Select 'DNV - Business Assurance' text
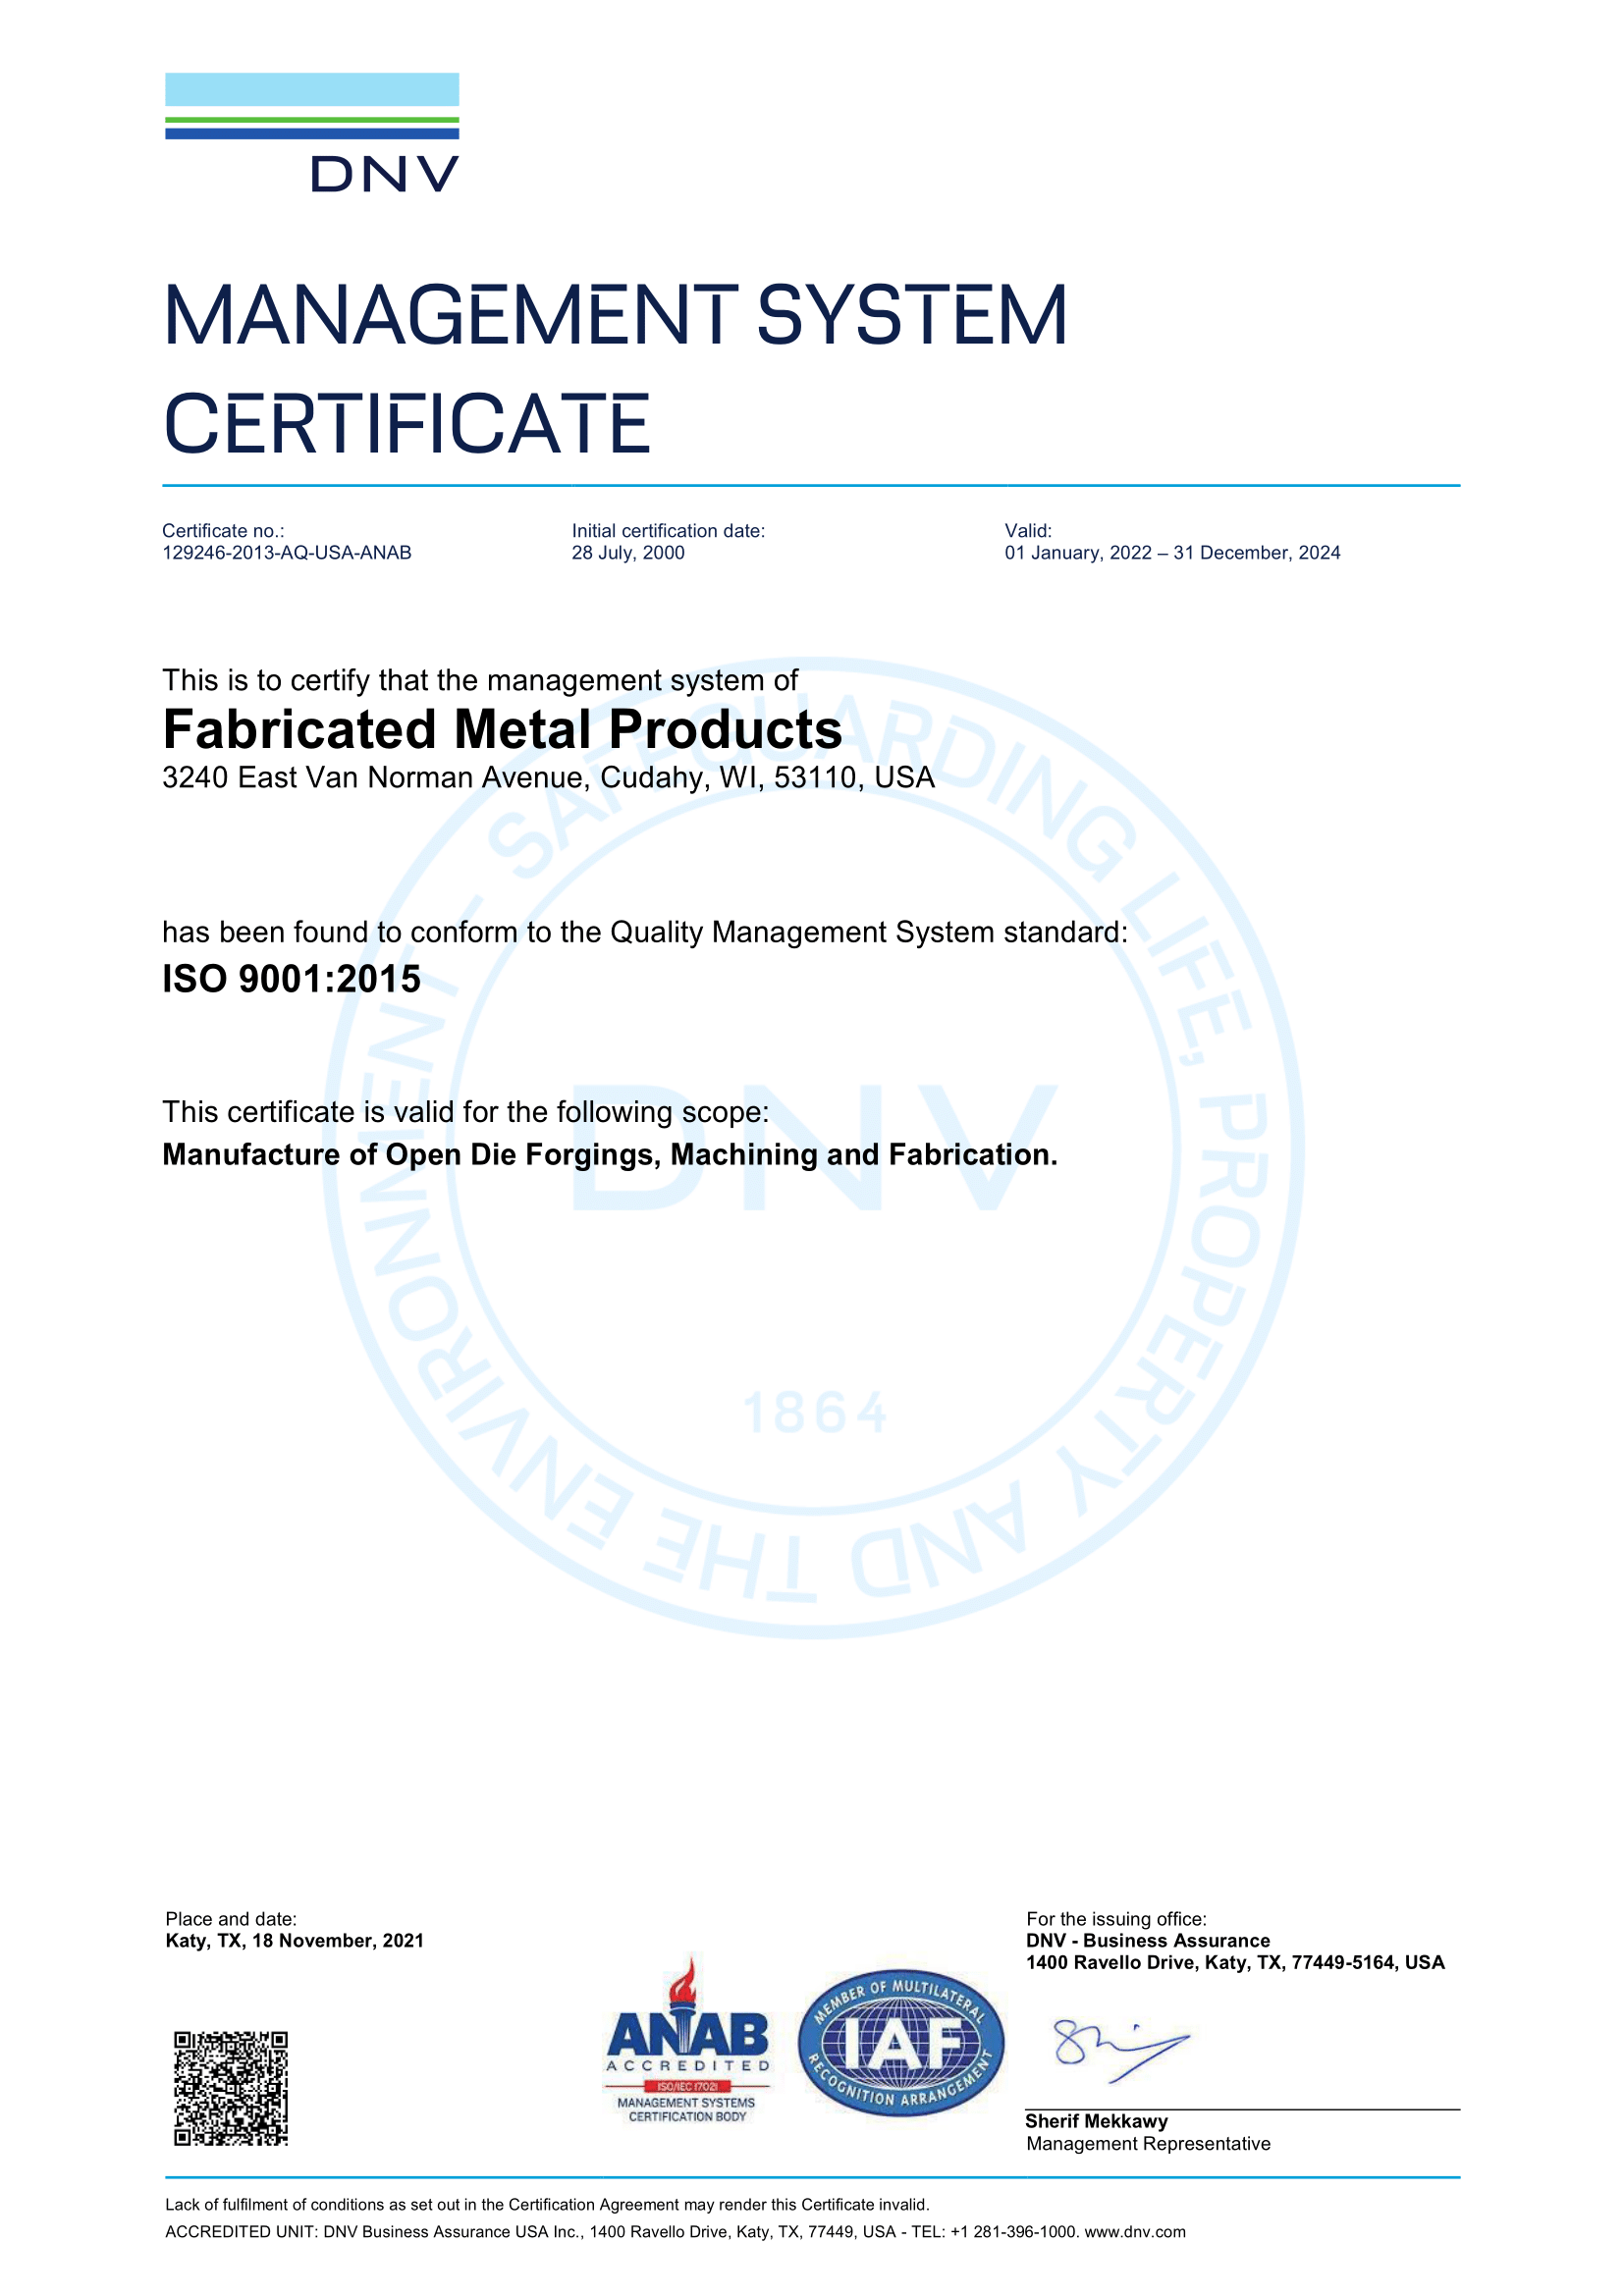 coord(1148,1941)
